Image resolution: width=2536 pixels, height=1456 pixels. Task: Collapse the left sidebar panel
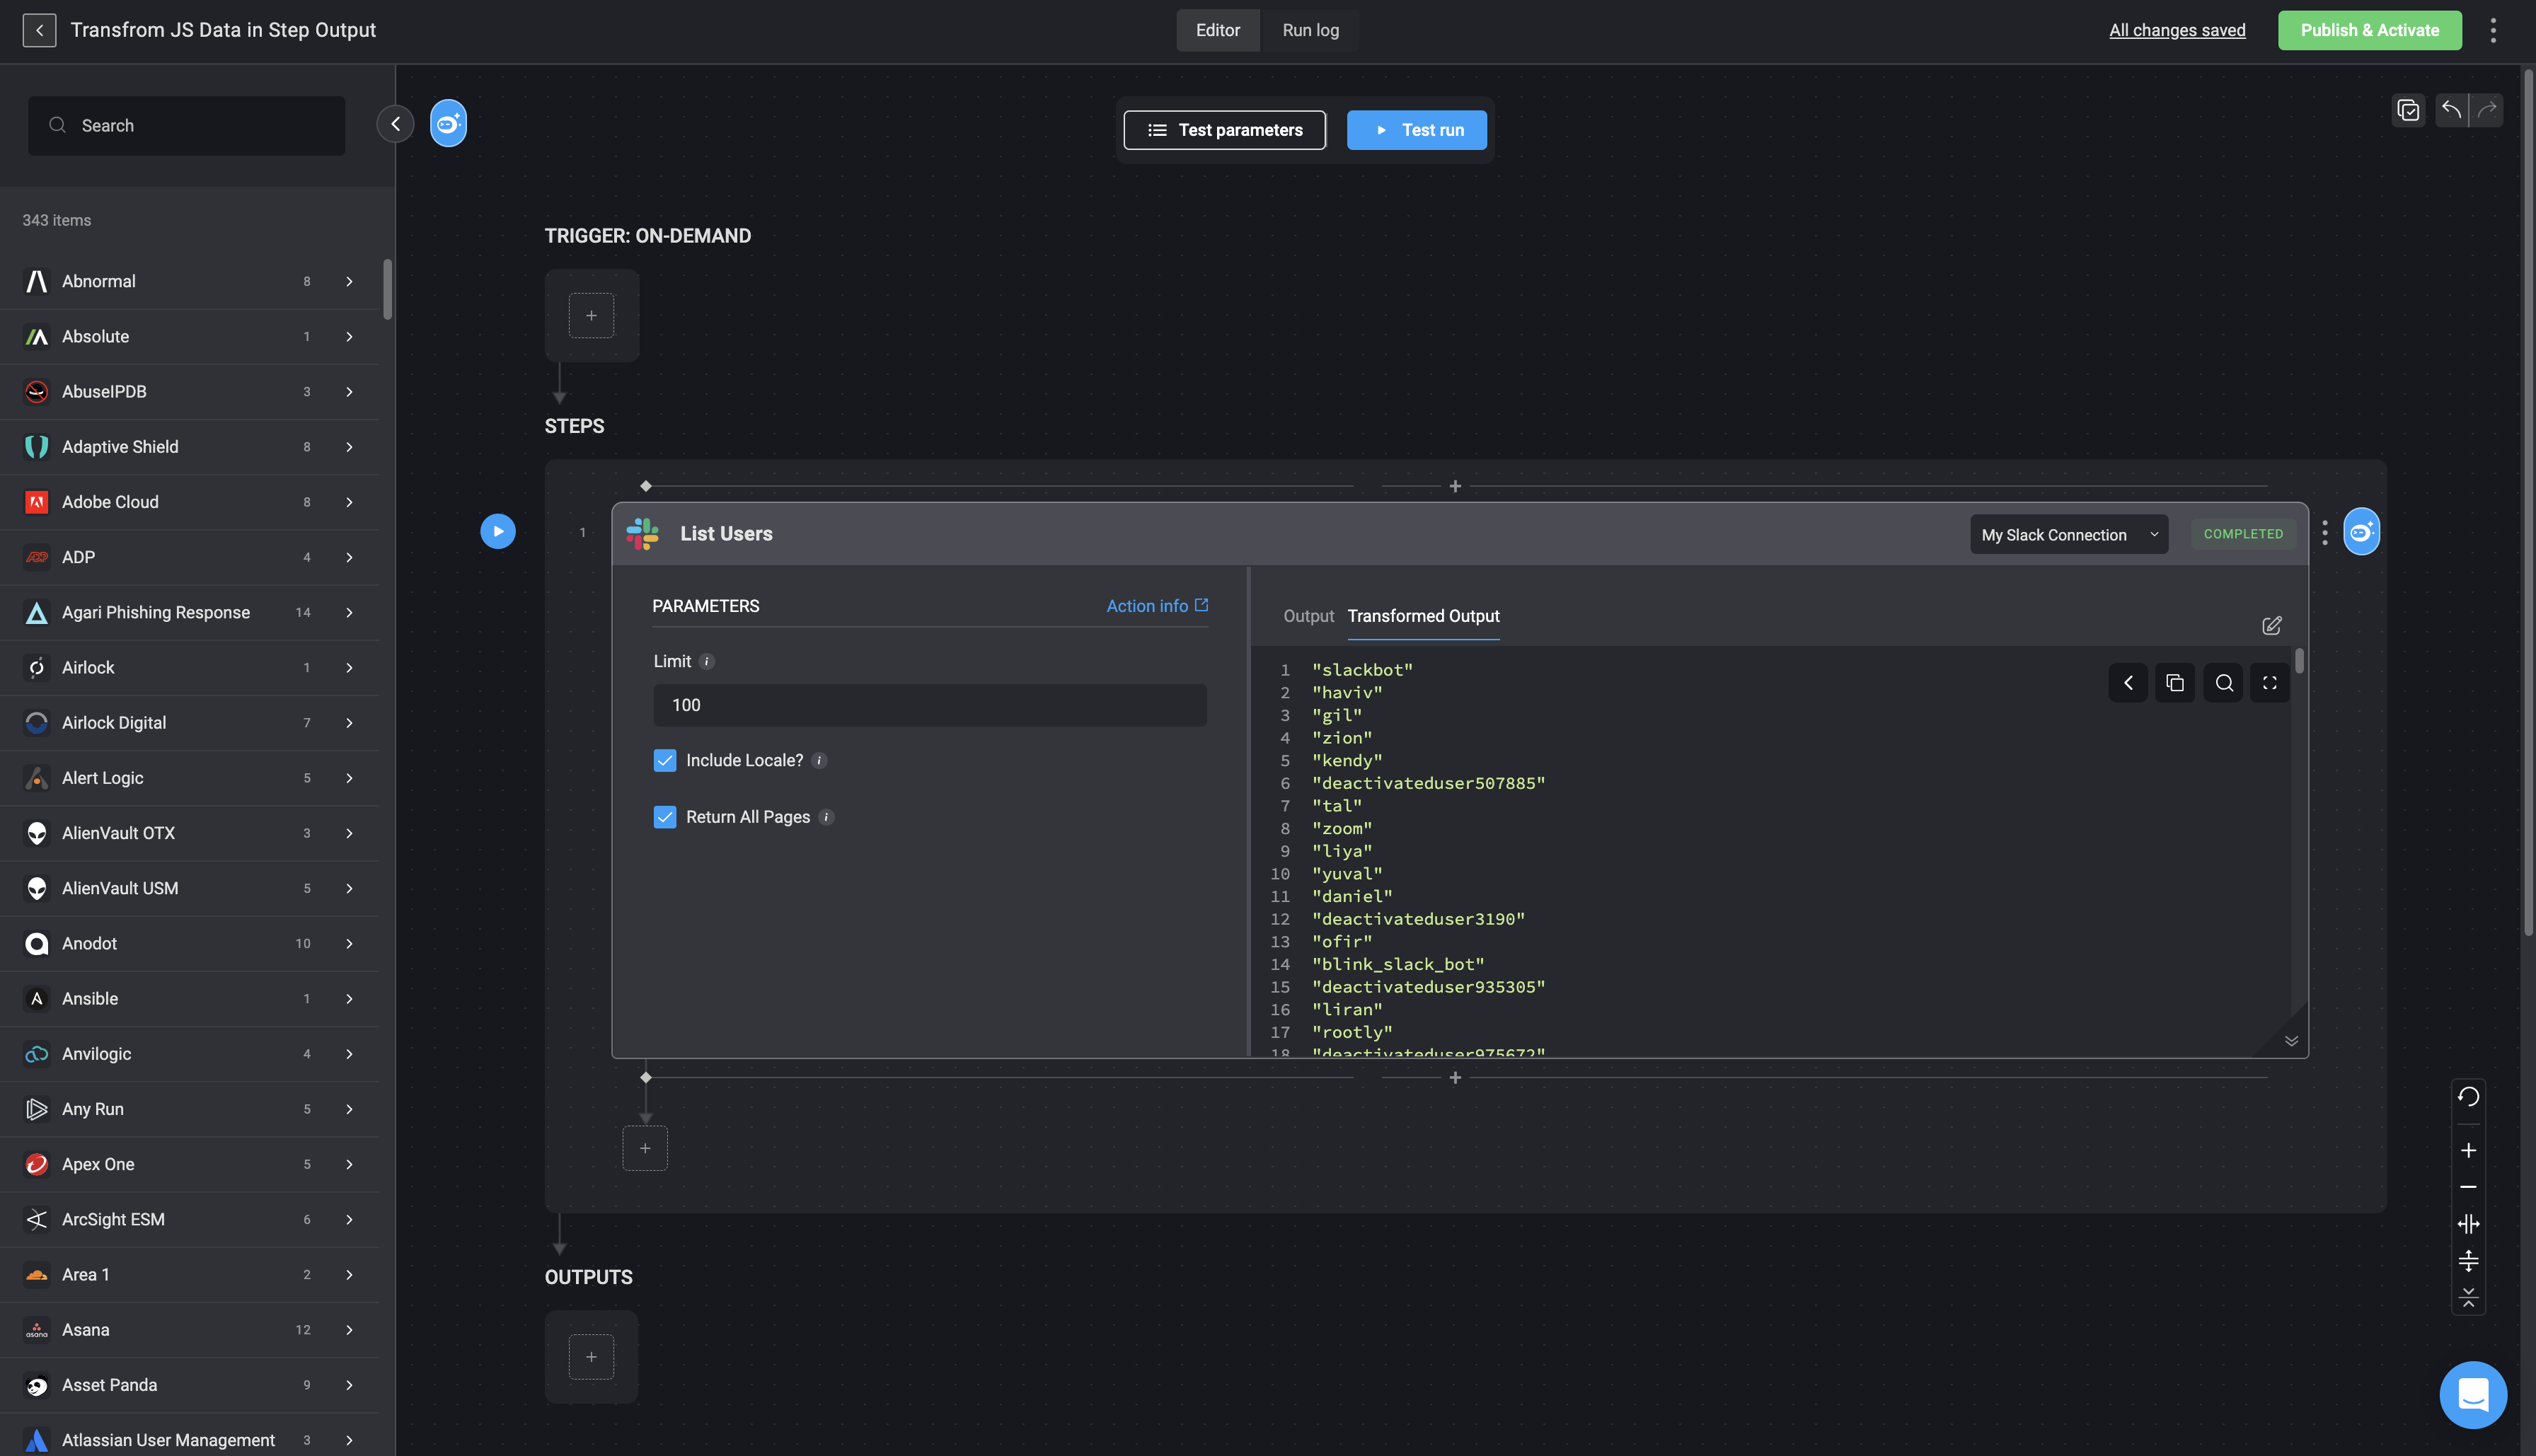[395, 124]
